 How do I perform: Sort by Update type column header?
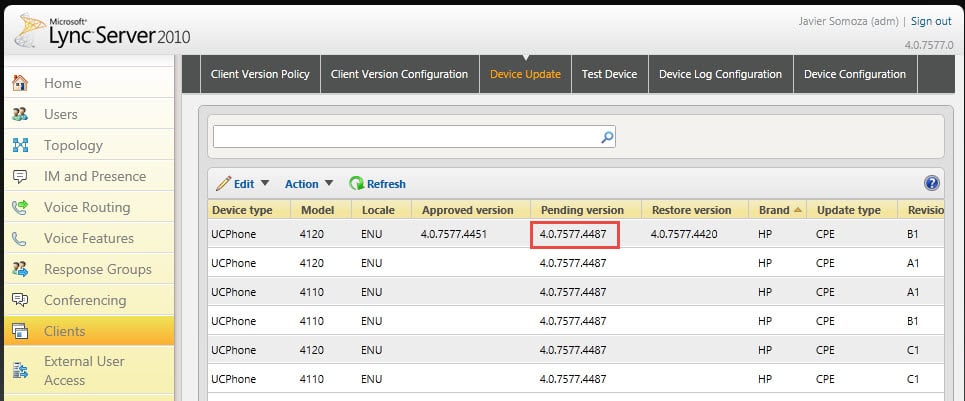click(x=852, y=210)
